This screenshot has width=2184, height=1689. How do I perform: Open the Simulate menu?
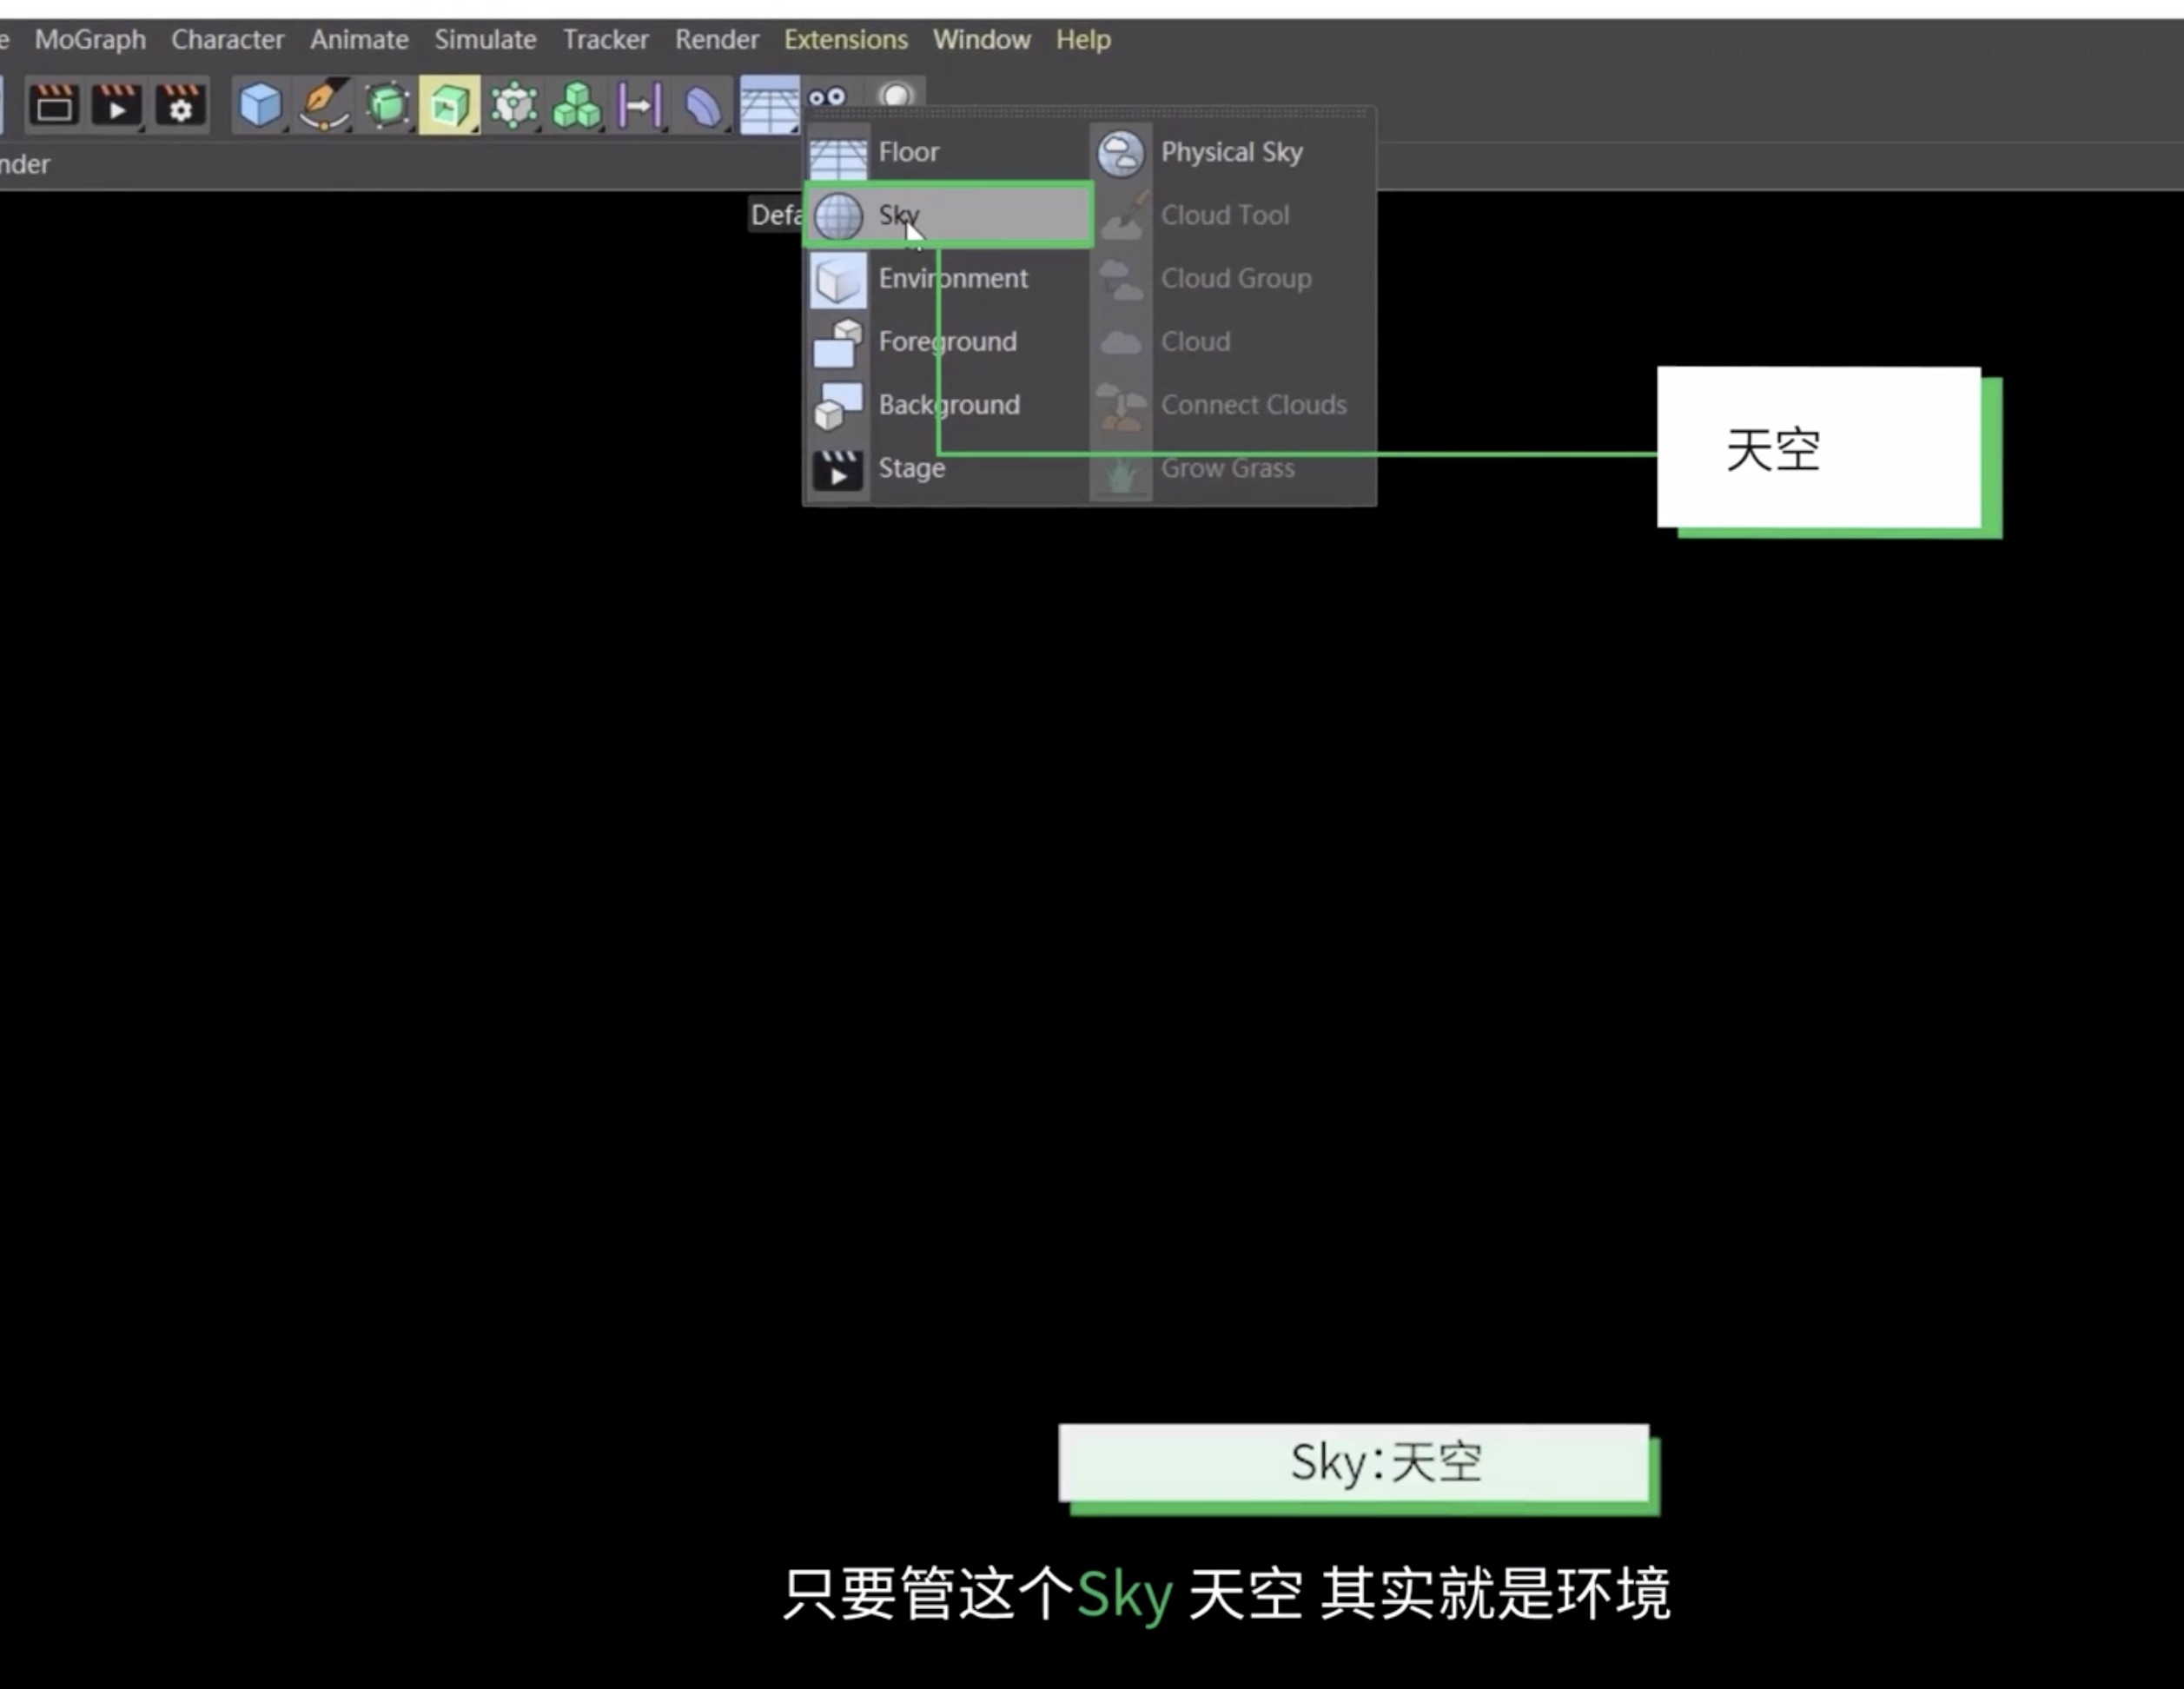[x=485, y=40]
